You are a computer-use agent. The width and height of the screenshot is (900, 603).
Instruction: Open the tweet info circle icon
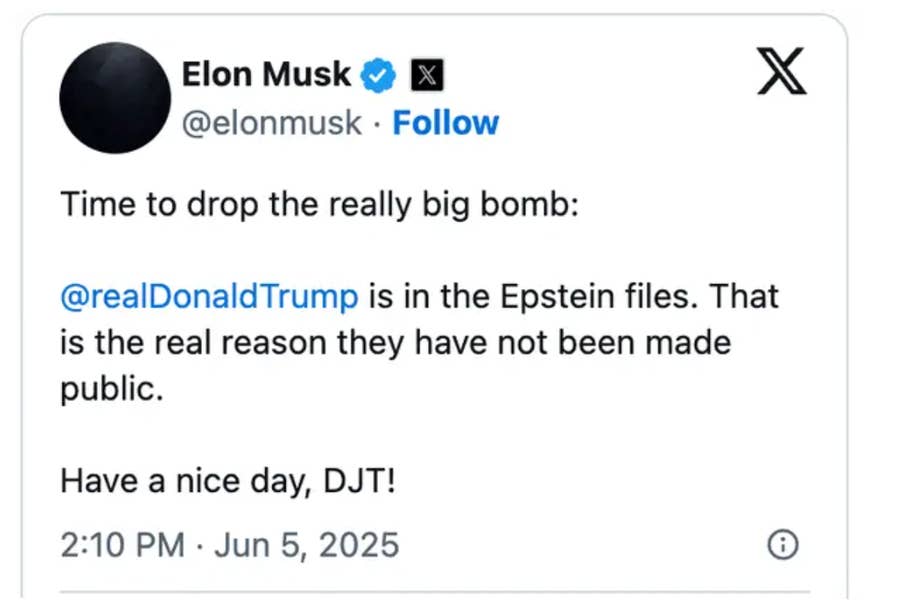[784, 544]
